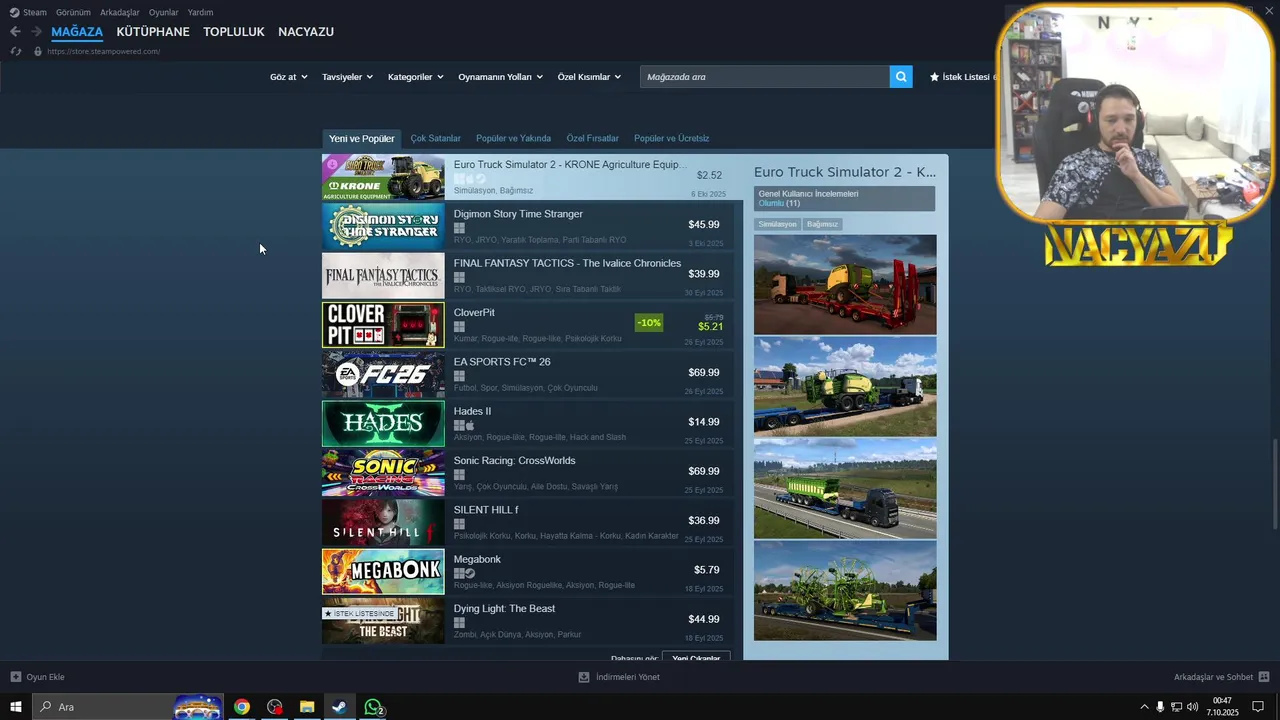This screenshot has height=720, width=1280.
Task: Select Çok Satanlar tab
Action: pos(435,138)
